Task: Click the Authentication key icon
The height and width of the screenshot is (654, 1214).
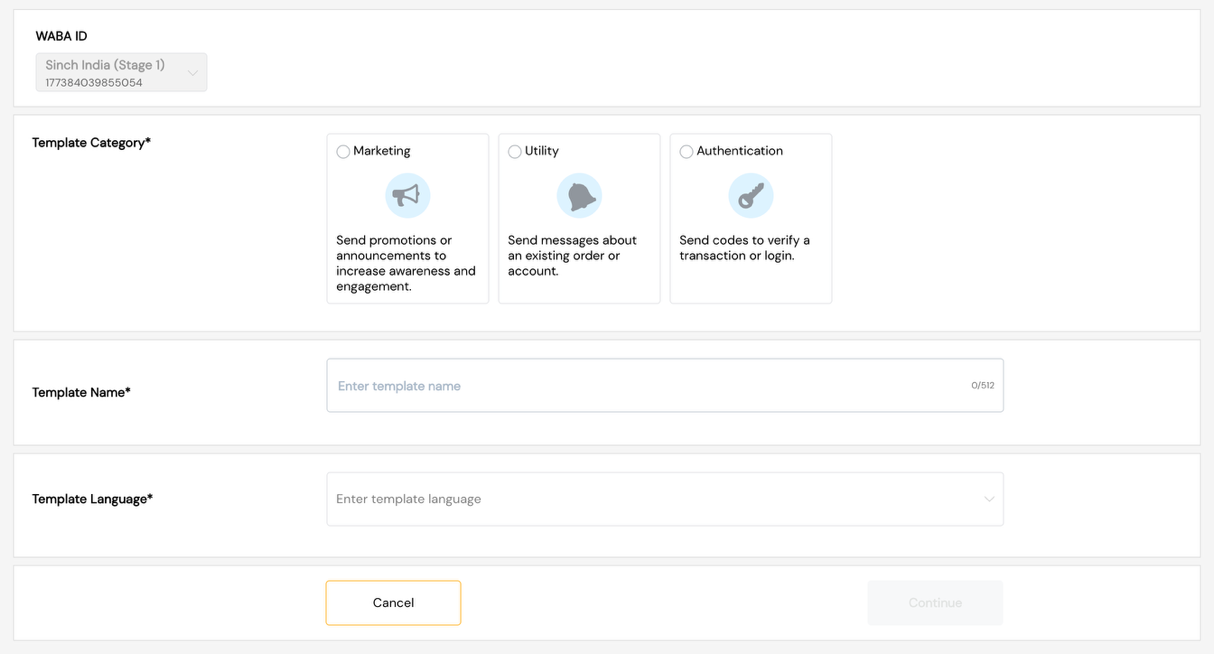Action: pos(751,196)
